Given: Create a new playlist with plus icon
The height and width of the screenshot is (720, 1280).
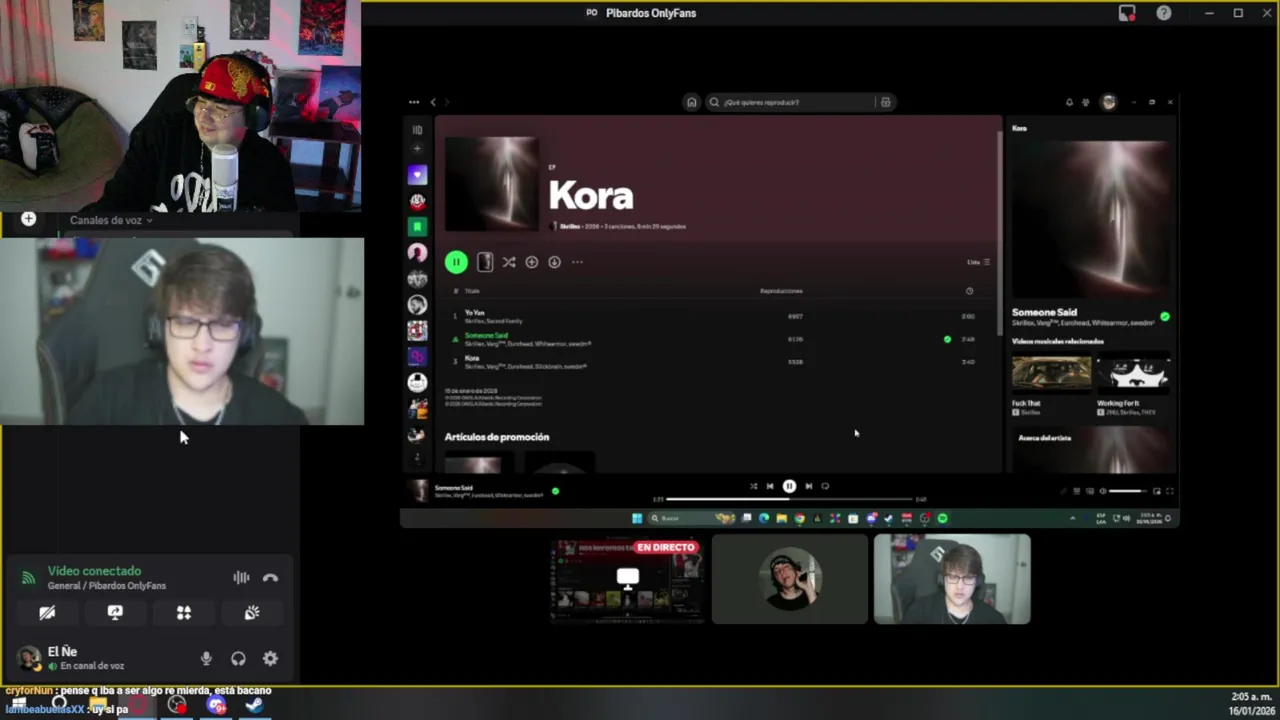Looking at the screenshot, I should tap(417, 149).
